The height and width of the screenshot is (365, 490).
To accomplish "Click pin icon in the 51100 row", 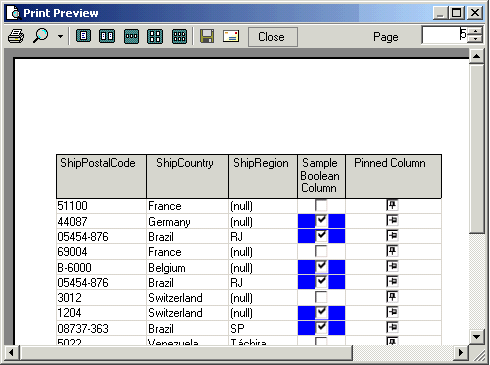I will 392,205.
